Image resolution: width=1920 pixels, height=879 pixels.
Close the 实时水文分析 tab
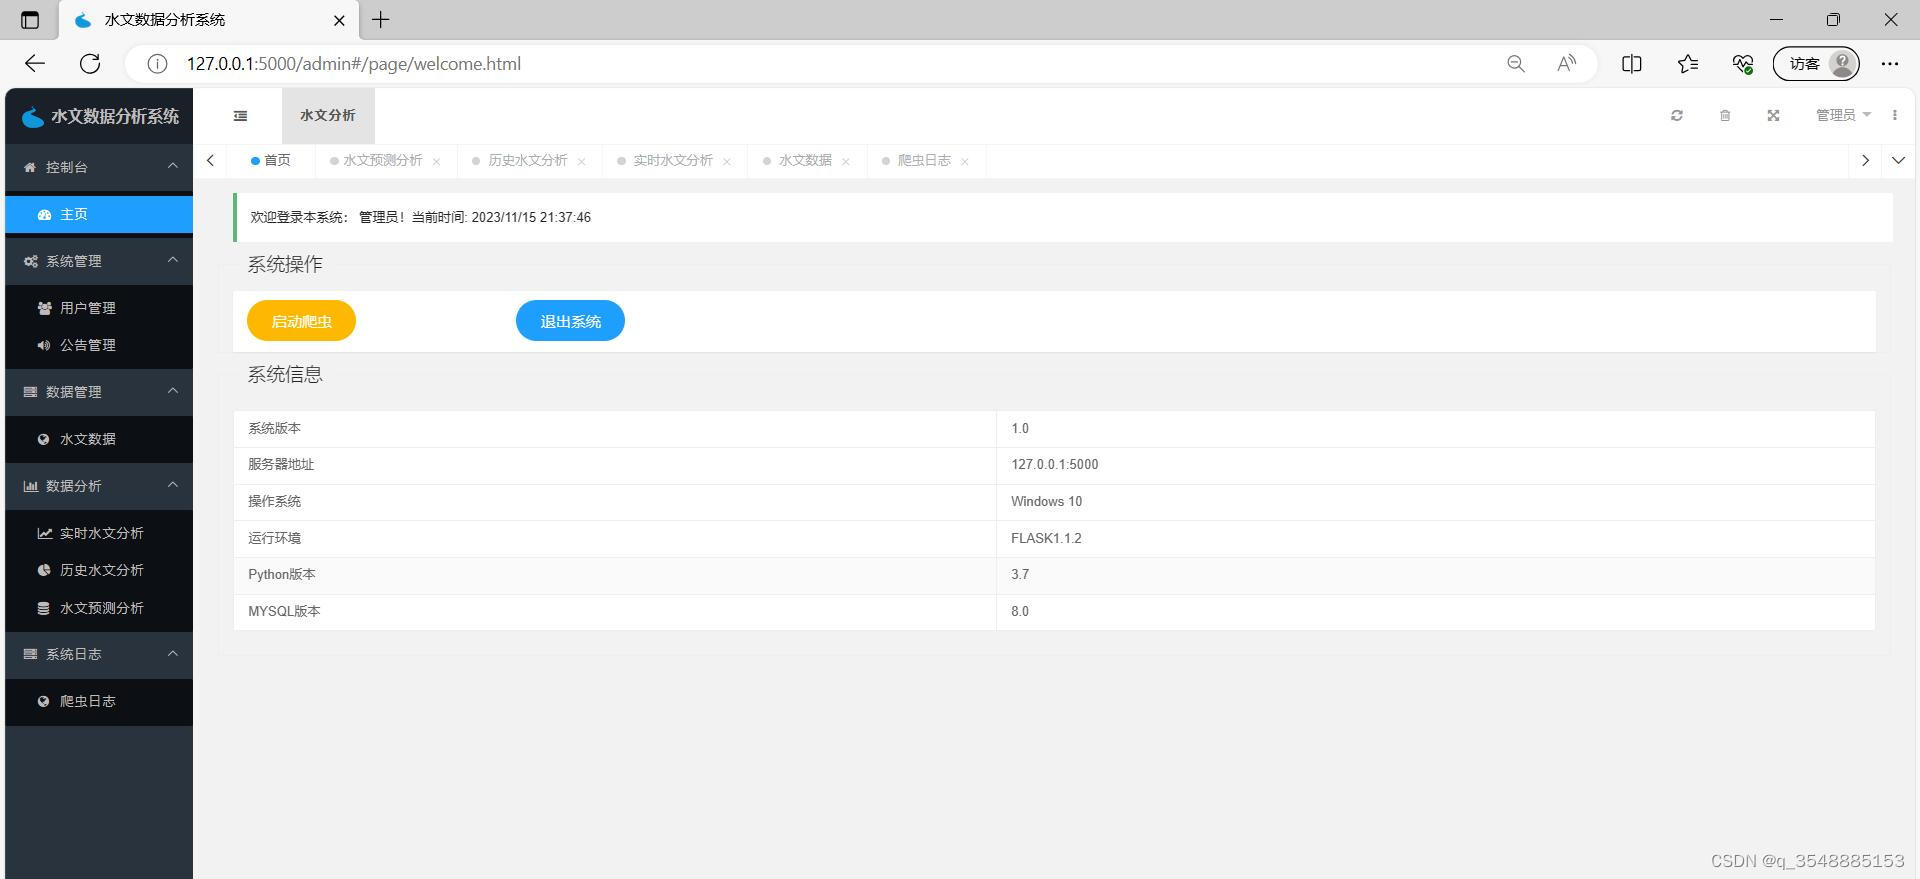(x=726, y=162)
